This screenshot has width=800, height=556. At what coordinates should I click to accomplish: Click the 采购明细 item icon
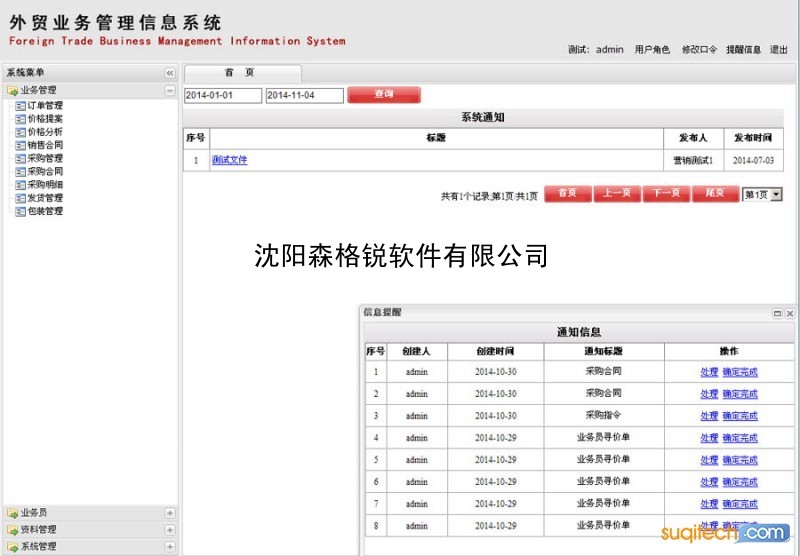[20, 185]
